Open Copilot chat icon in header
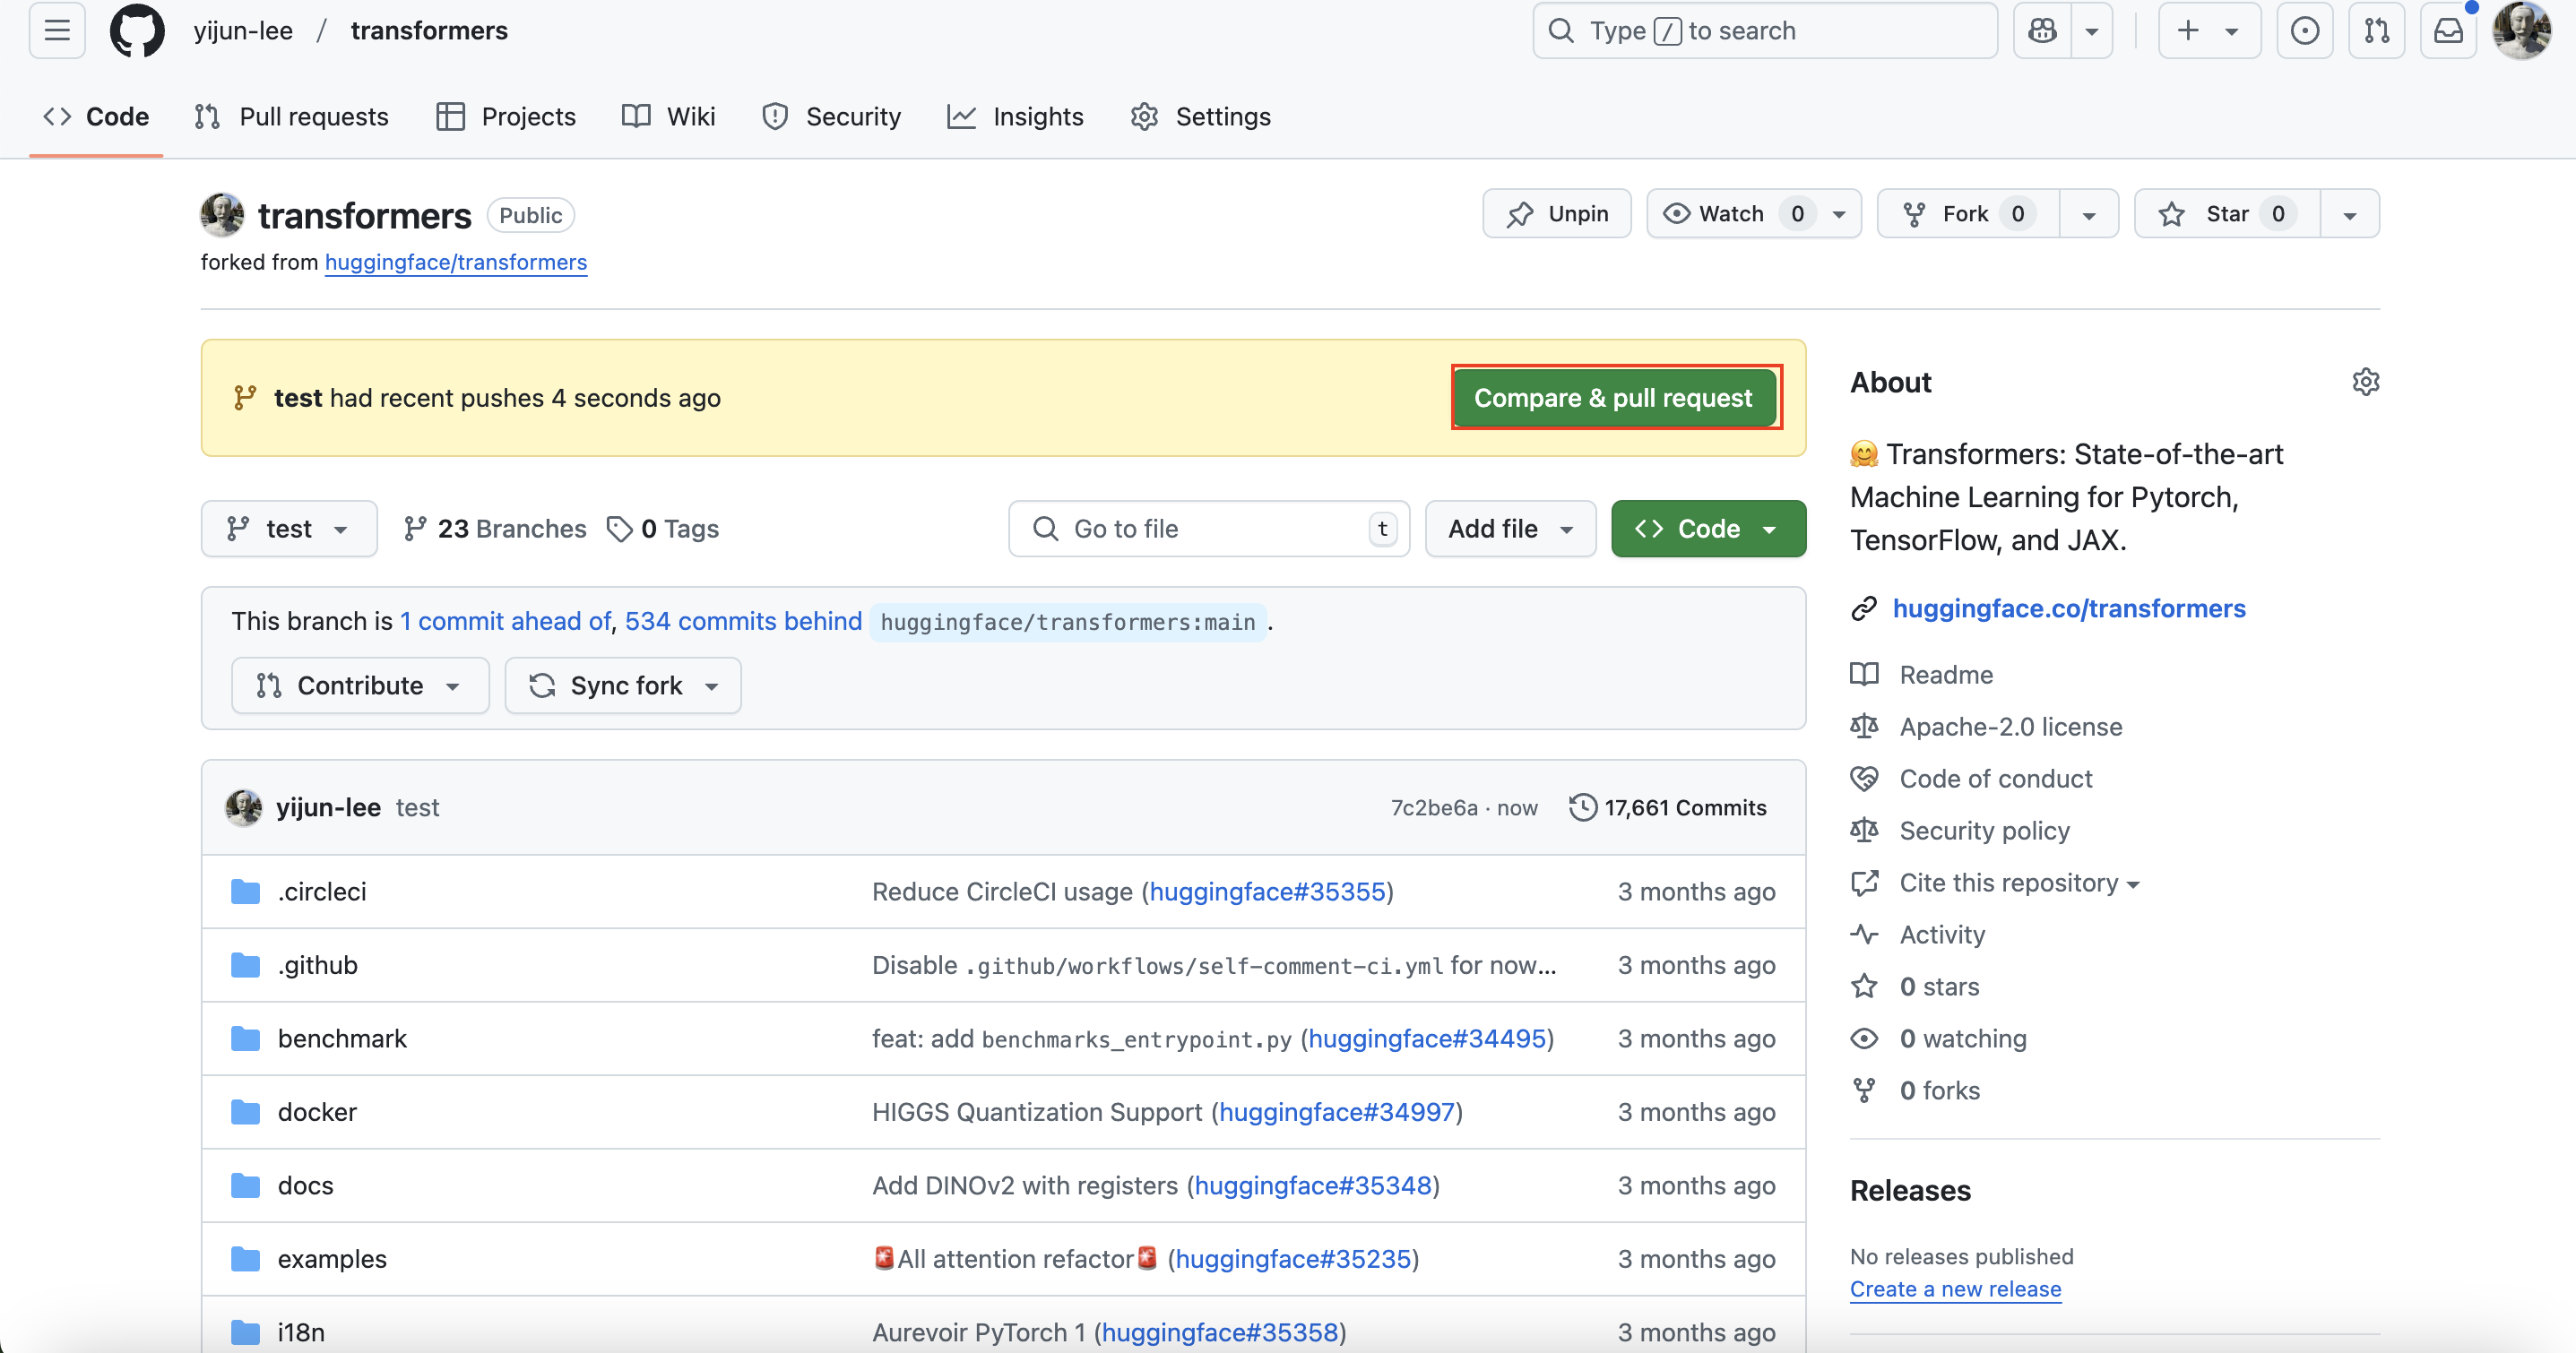2576x1353 pixels. 2042,30
